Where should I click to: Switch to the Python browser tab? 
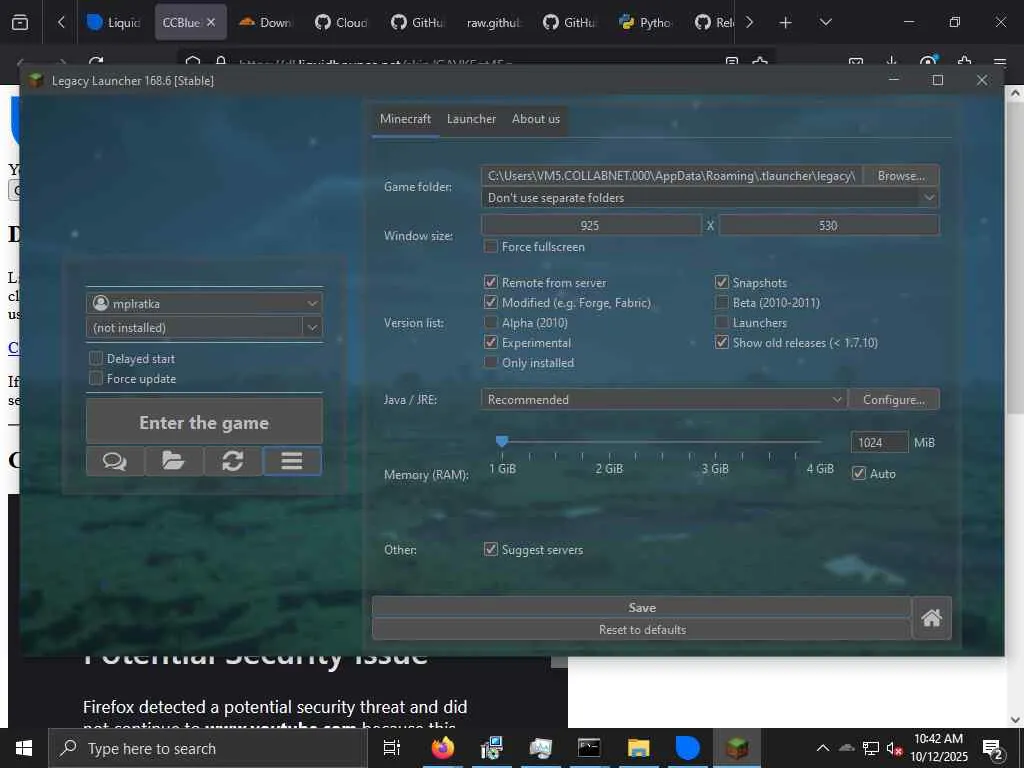pos(646,22)
